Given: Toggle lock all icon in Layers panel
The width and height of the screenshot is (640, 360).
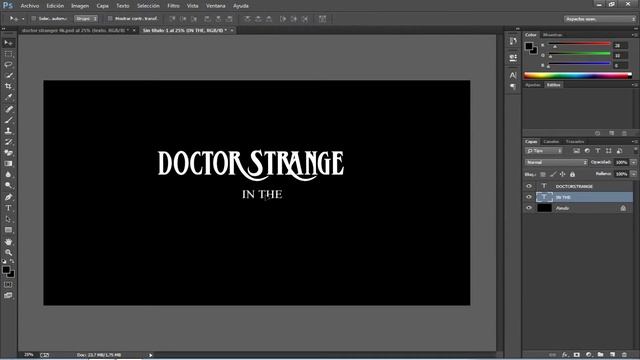Looking at the screenshot, I should (x=572, y=174).
